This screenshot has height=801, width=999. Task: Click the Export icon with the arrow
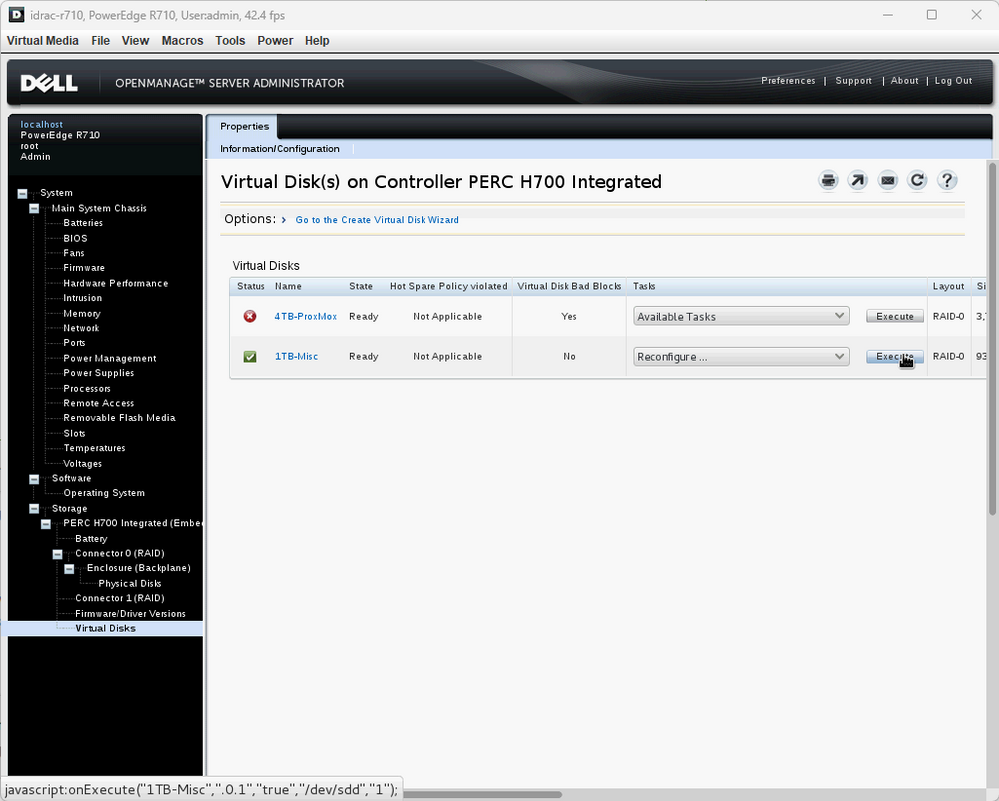(858, 181)
